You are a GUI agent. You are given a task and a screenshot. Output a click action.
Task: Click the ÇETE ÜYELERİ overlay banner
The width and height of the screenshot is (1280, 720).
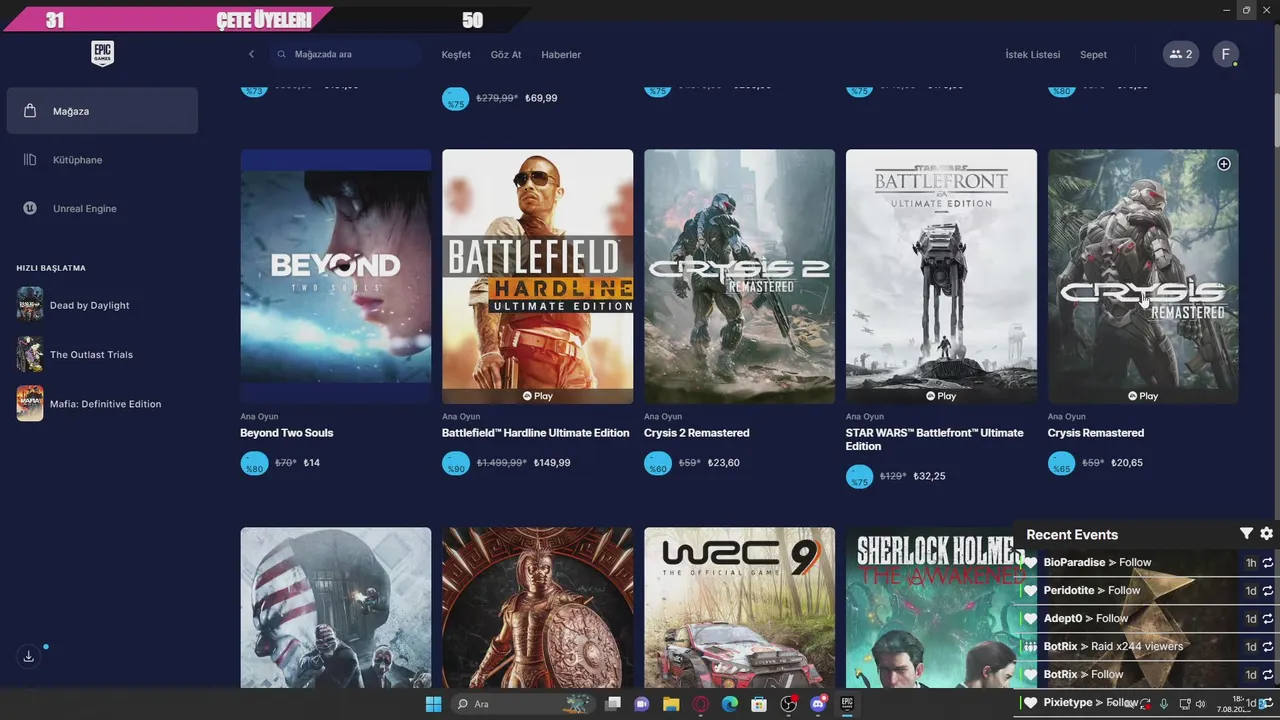click(264, 19)
